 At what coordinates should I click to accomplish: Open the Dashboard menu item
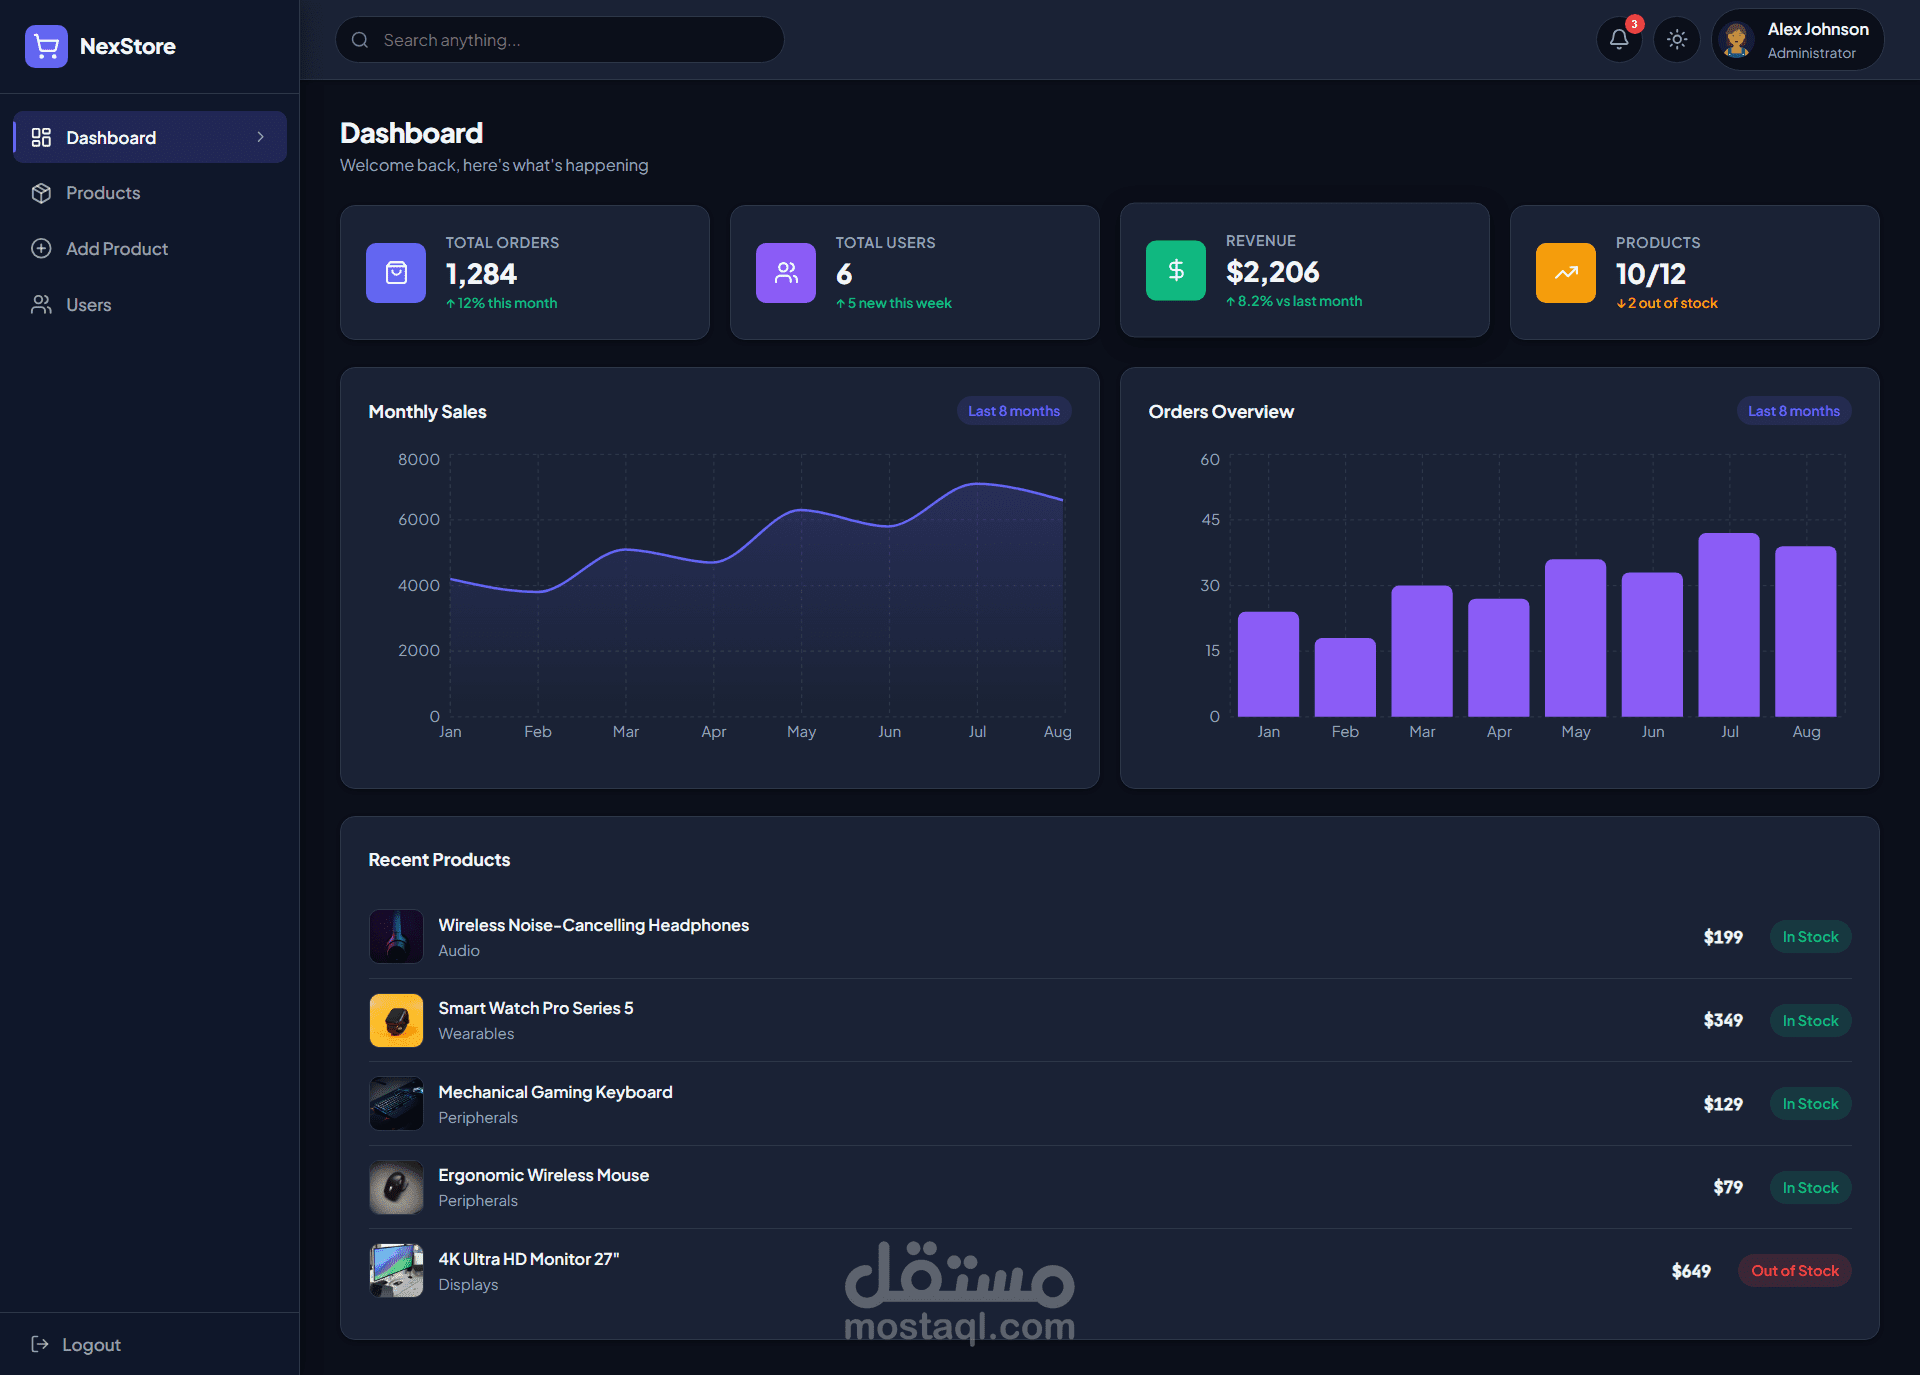pyautogui.click(x=150, y=137)
